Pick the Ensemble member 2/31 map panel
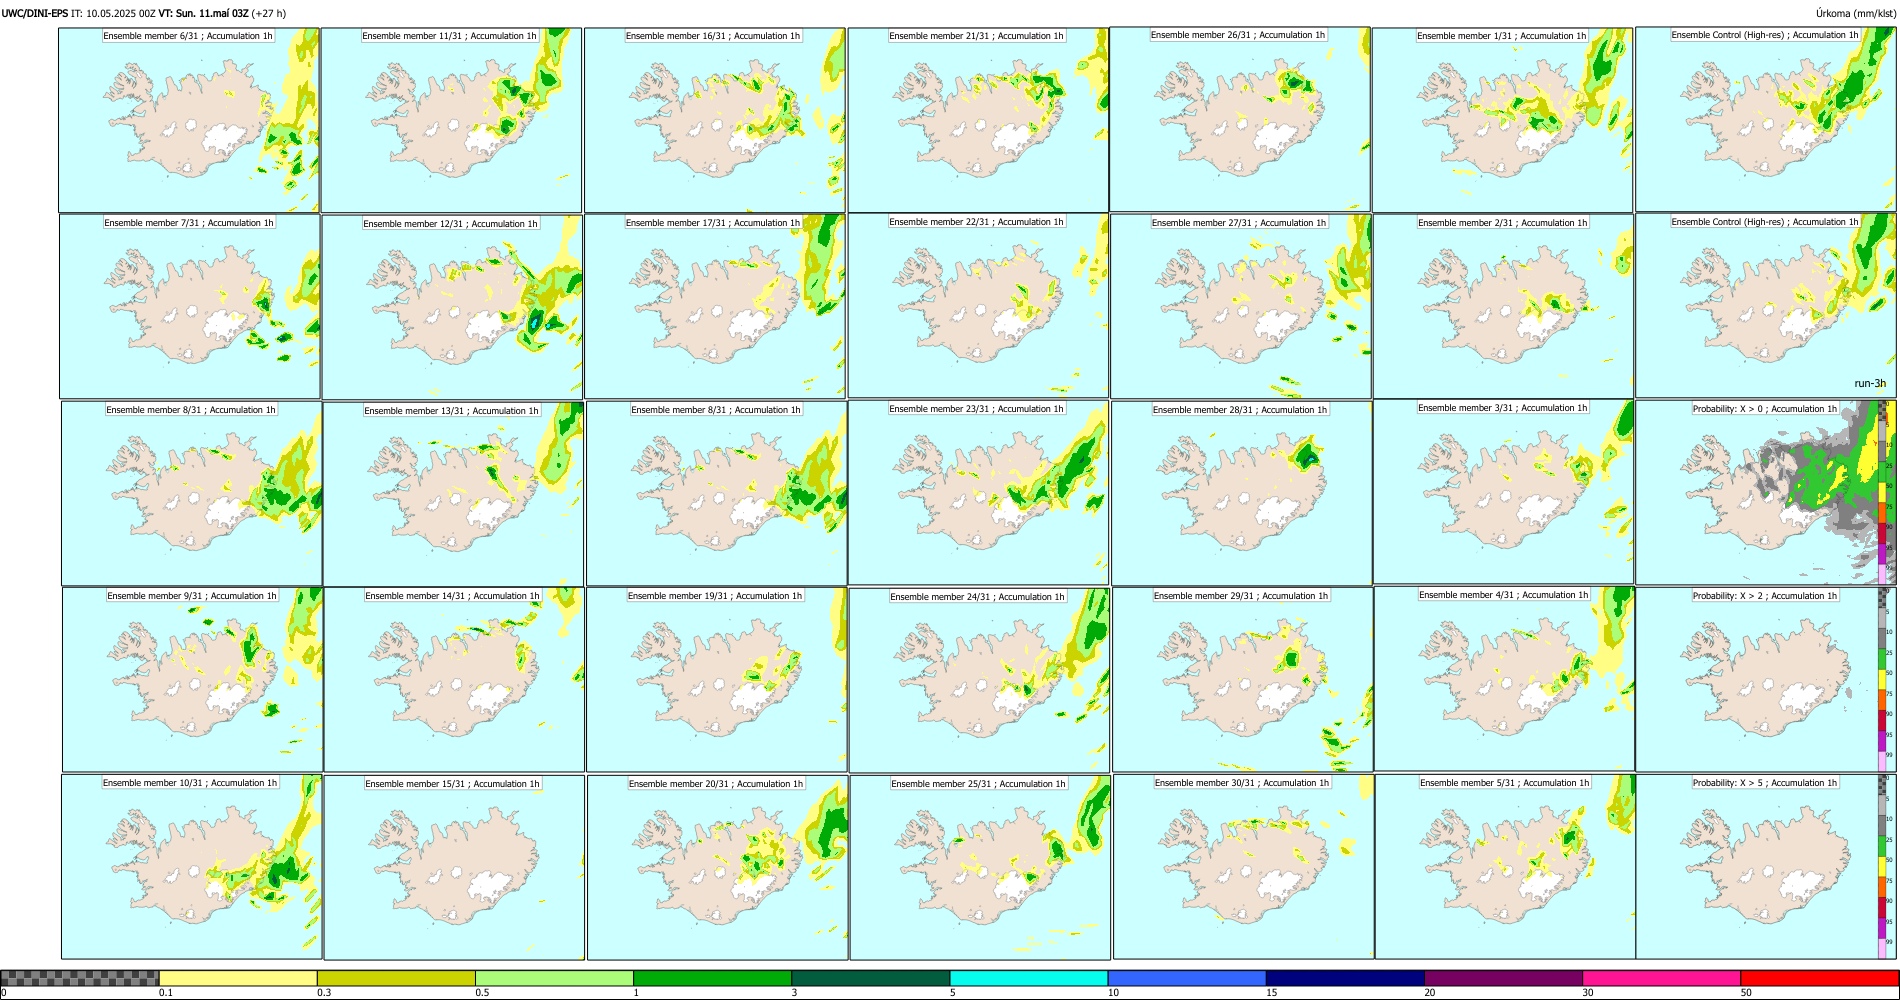Screen dimensions: 1900x1000 tap(1504, 306)
